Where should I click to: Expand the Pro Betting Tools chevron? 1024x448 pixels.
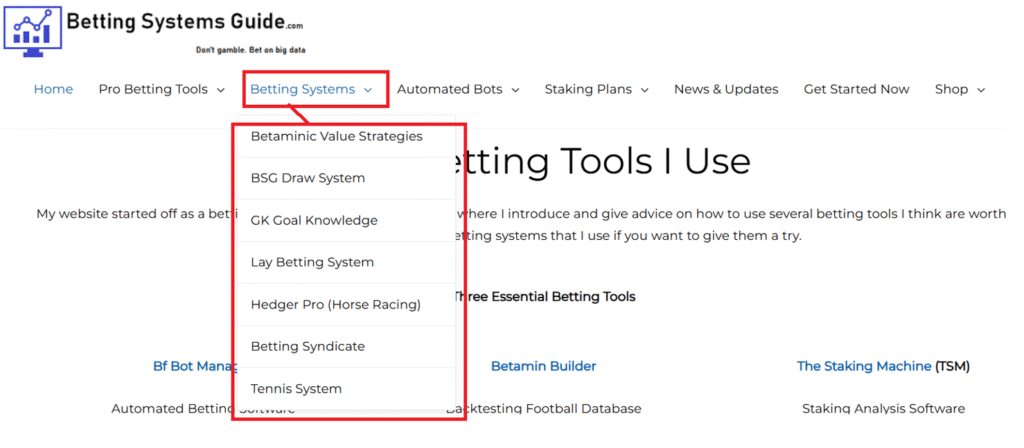[221, 90]
